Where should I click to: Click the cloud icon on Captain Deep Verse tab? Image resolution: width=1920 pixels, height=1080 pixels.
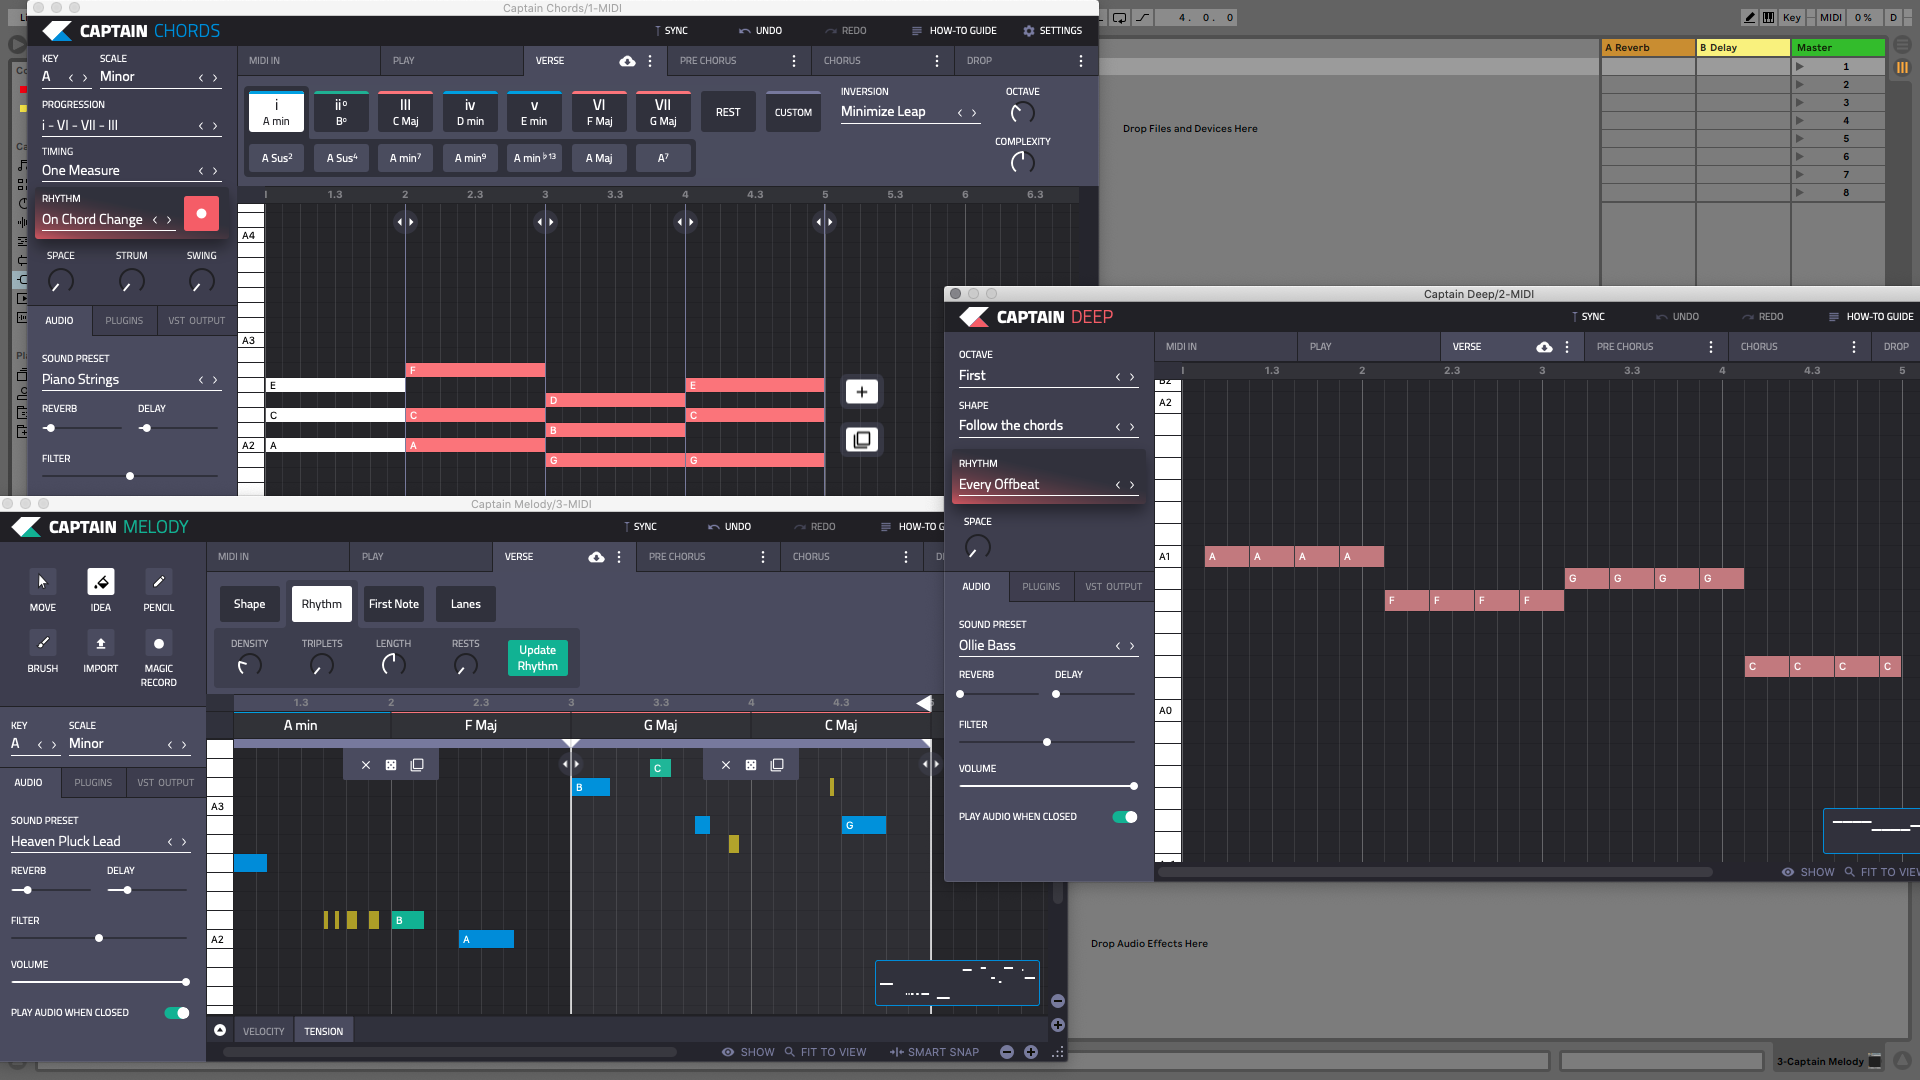[1544, 347]
